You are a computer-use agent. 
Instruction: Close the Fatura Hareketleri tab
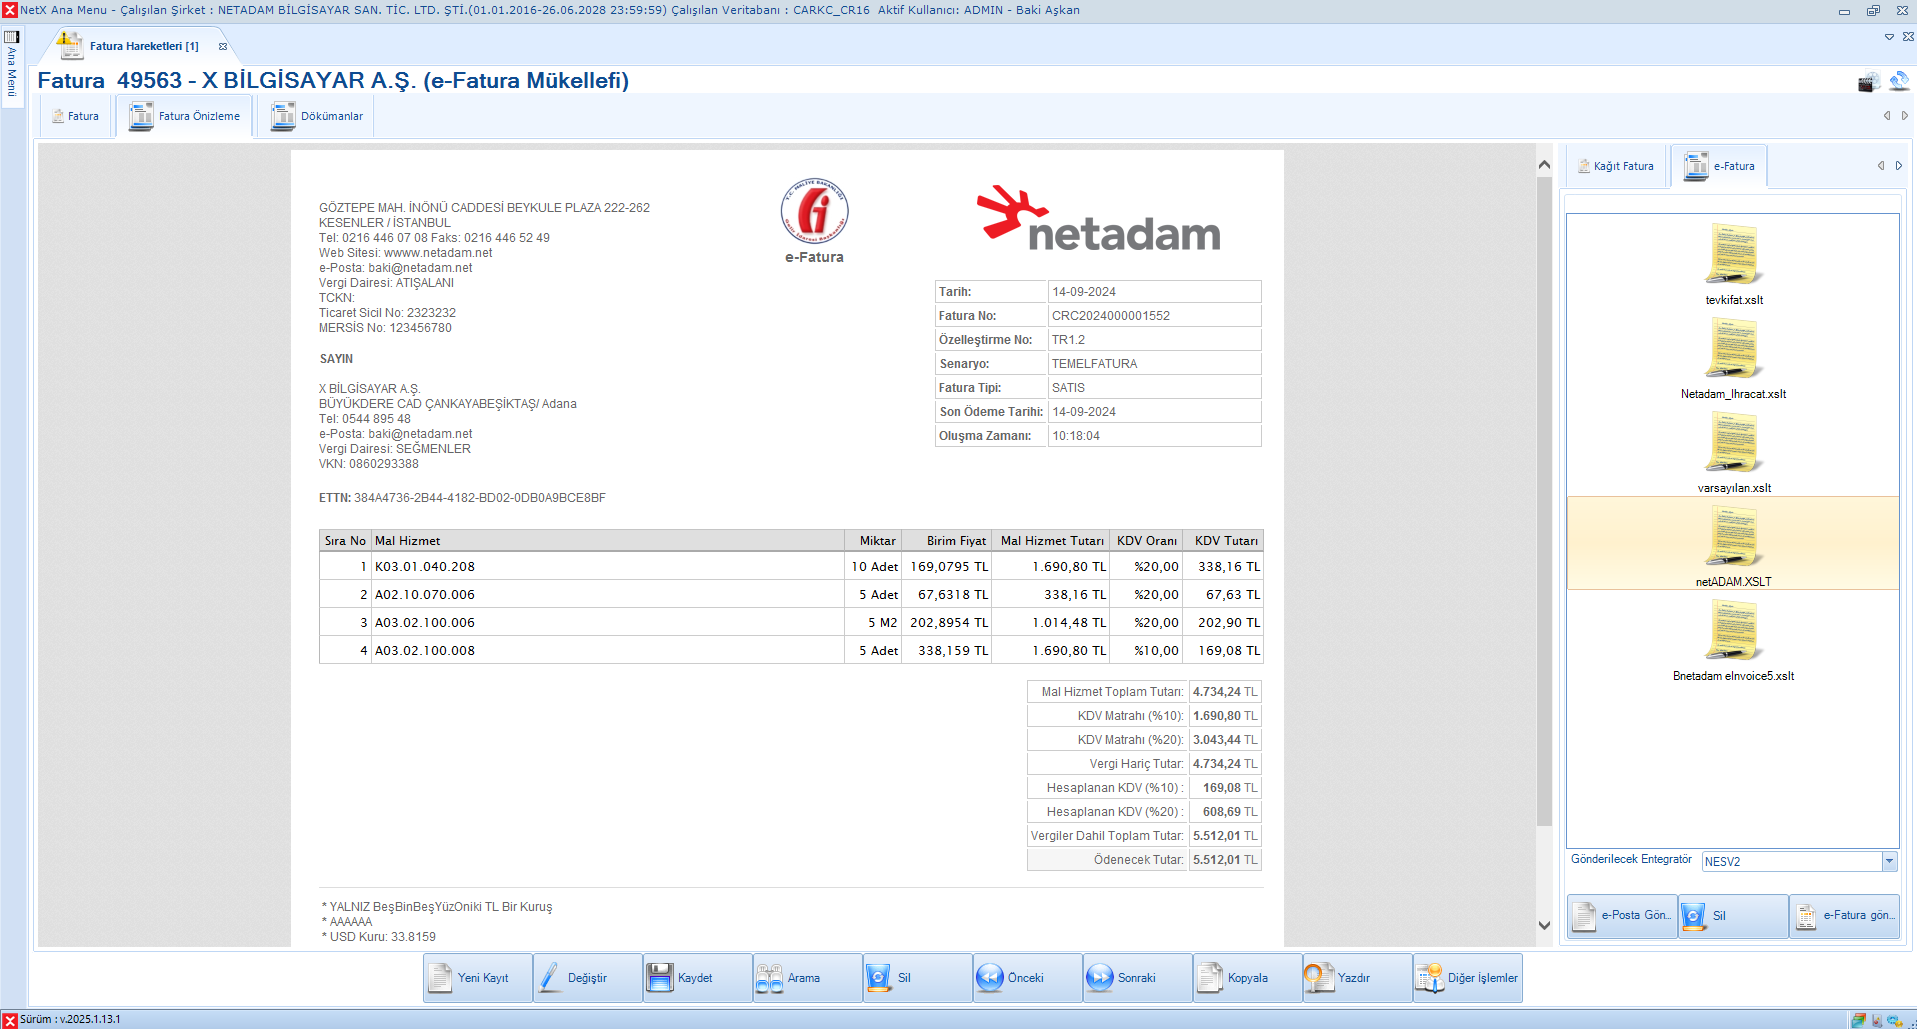tap(223, 46)
